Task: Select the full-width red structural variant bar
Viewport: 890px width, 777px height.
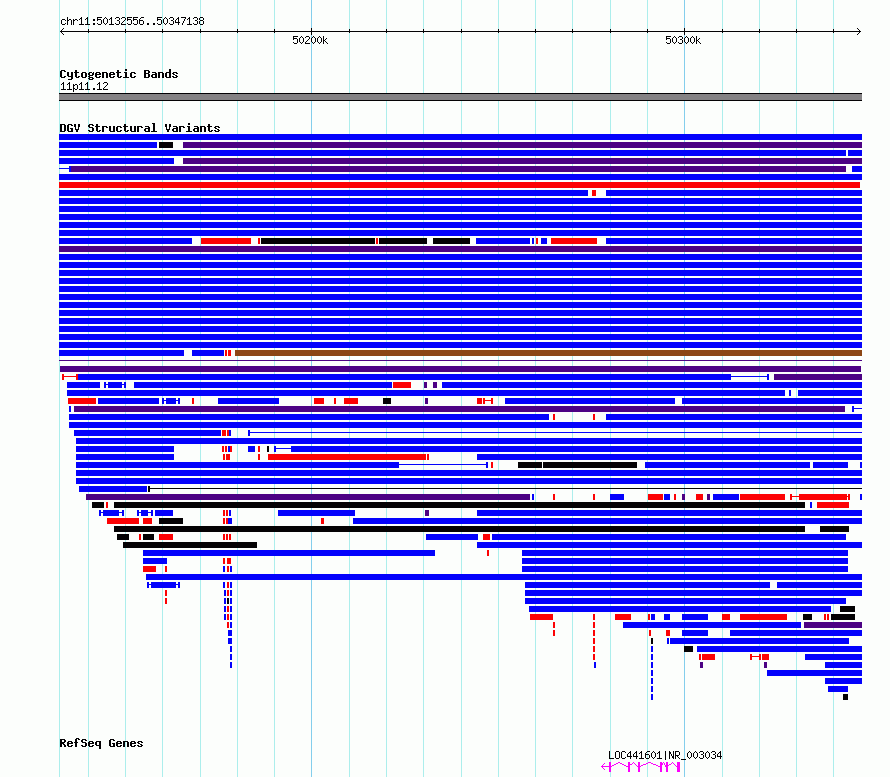Action: click(x=459, y=185)
